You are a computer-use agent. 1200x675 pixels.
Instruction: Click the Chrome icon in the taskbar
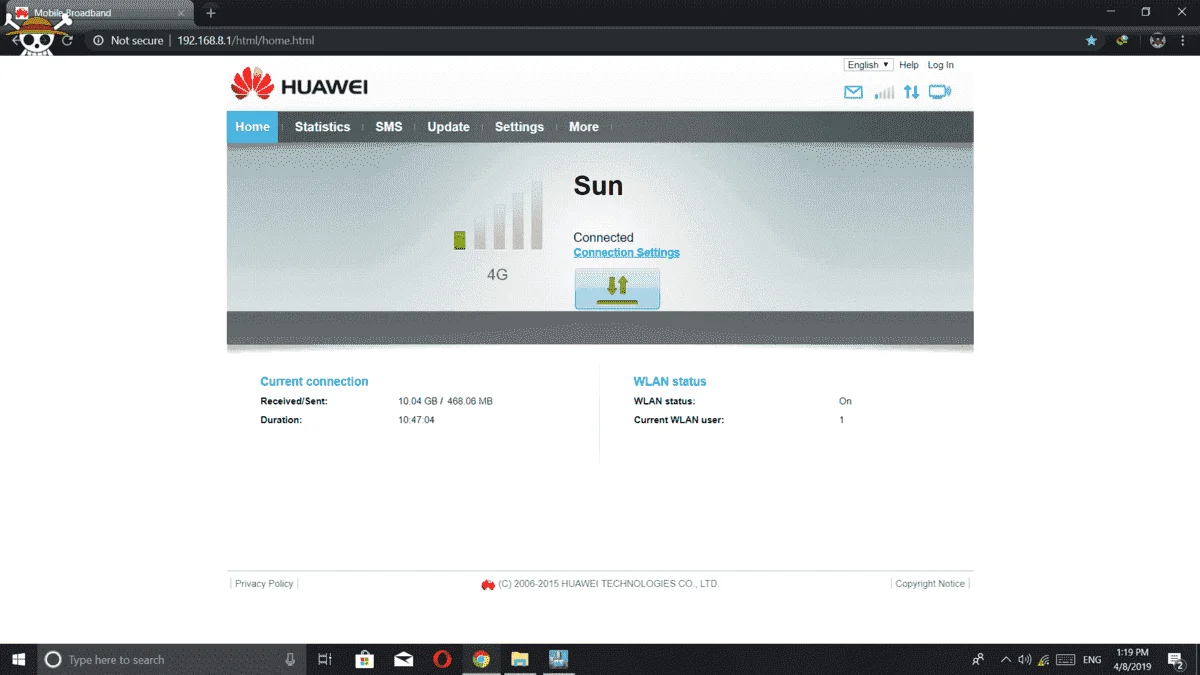click(x=481, y=659)
